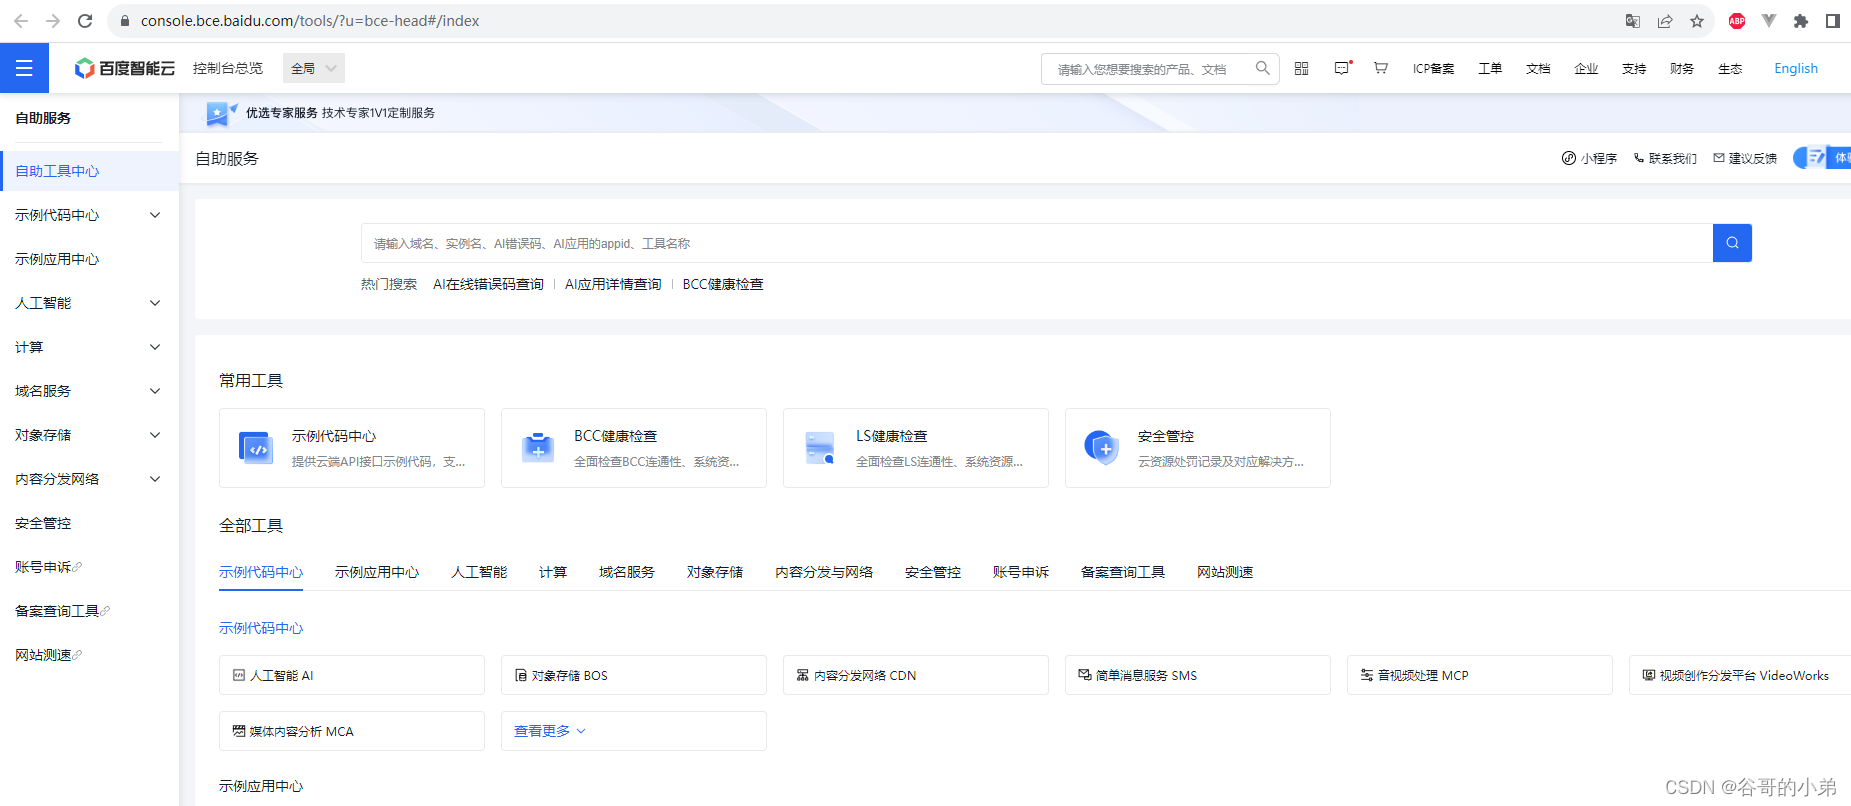Open 工单 in top menu
The height and width of the screenshot is (806, 1851).
coord(1490,69)
